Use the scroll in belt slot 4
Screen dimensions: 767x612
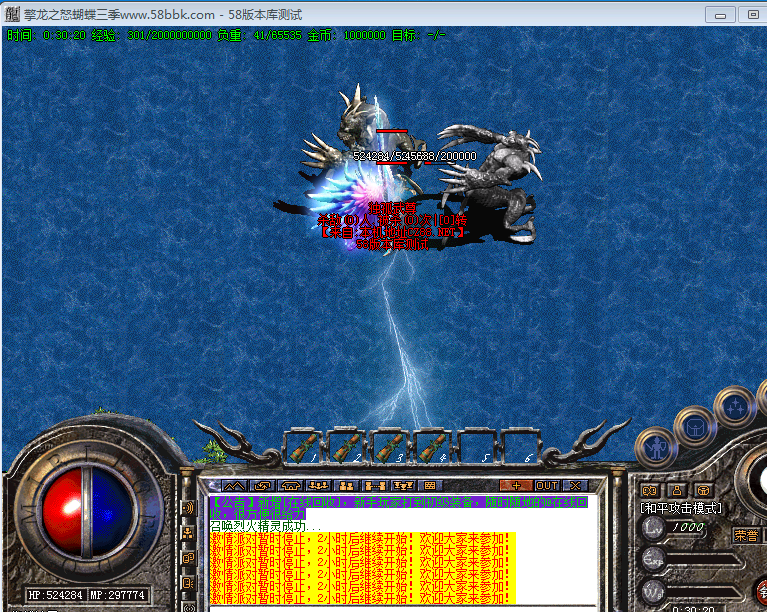433,448
